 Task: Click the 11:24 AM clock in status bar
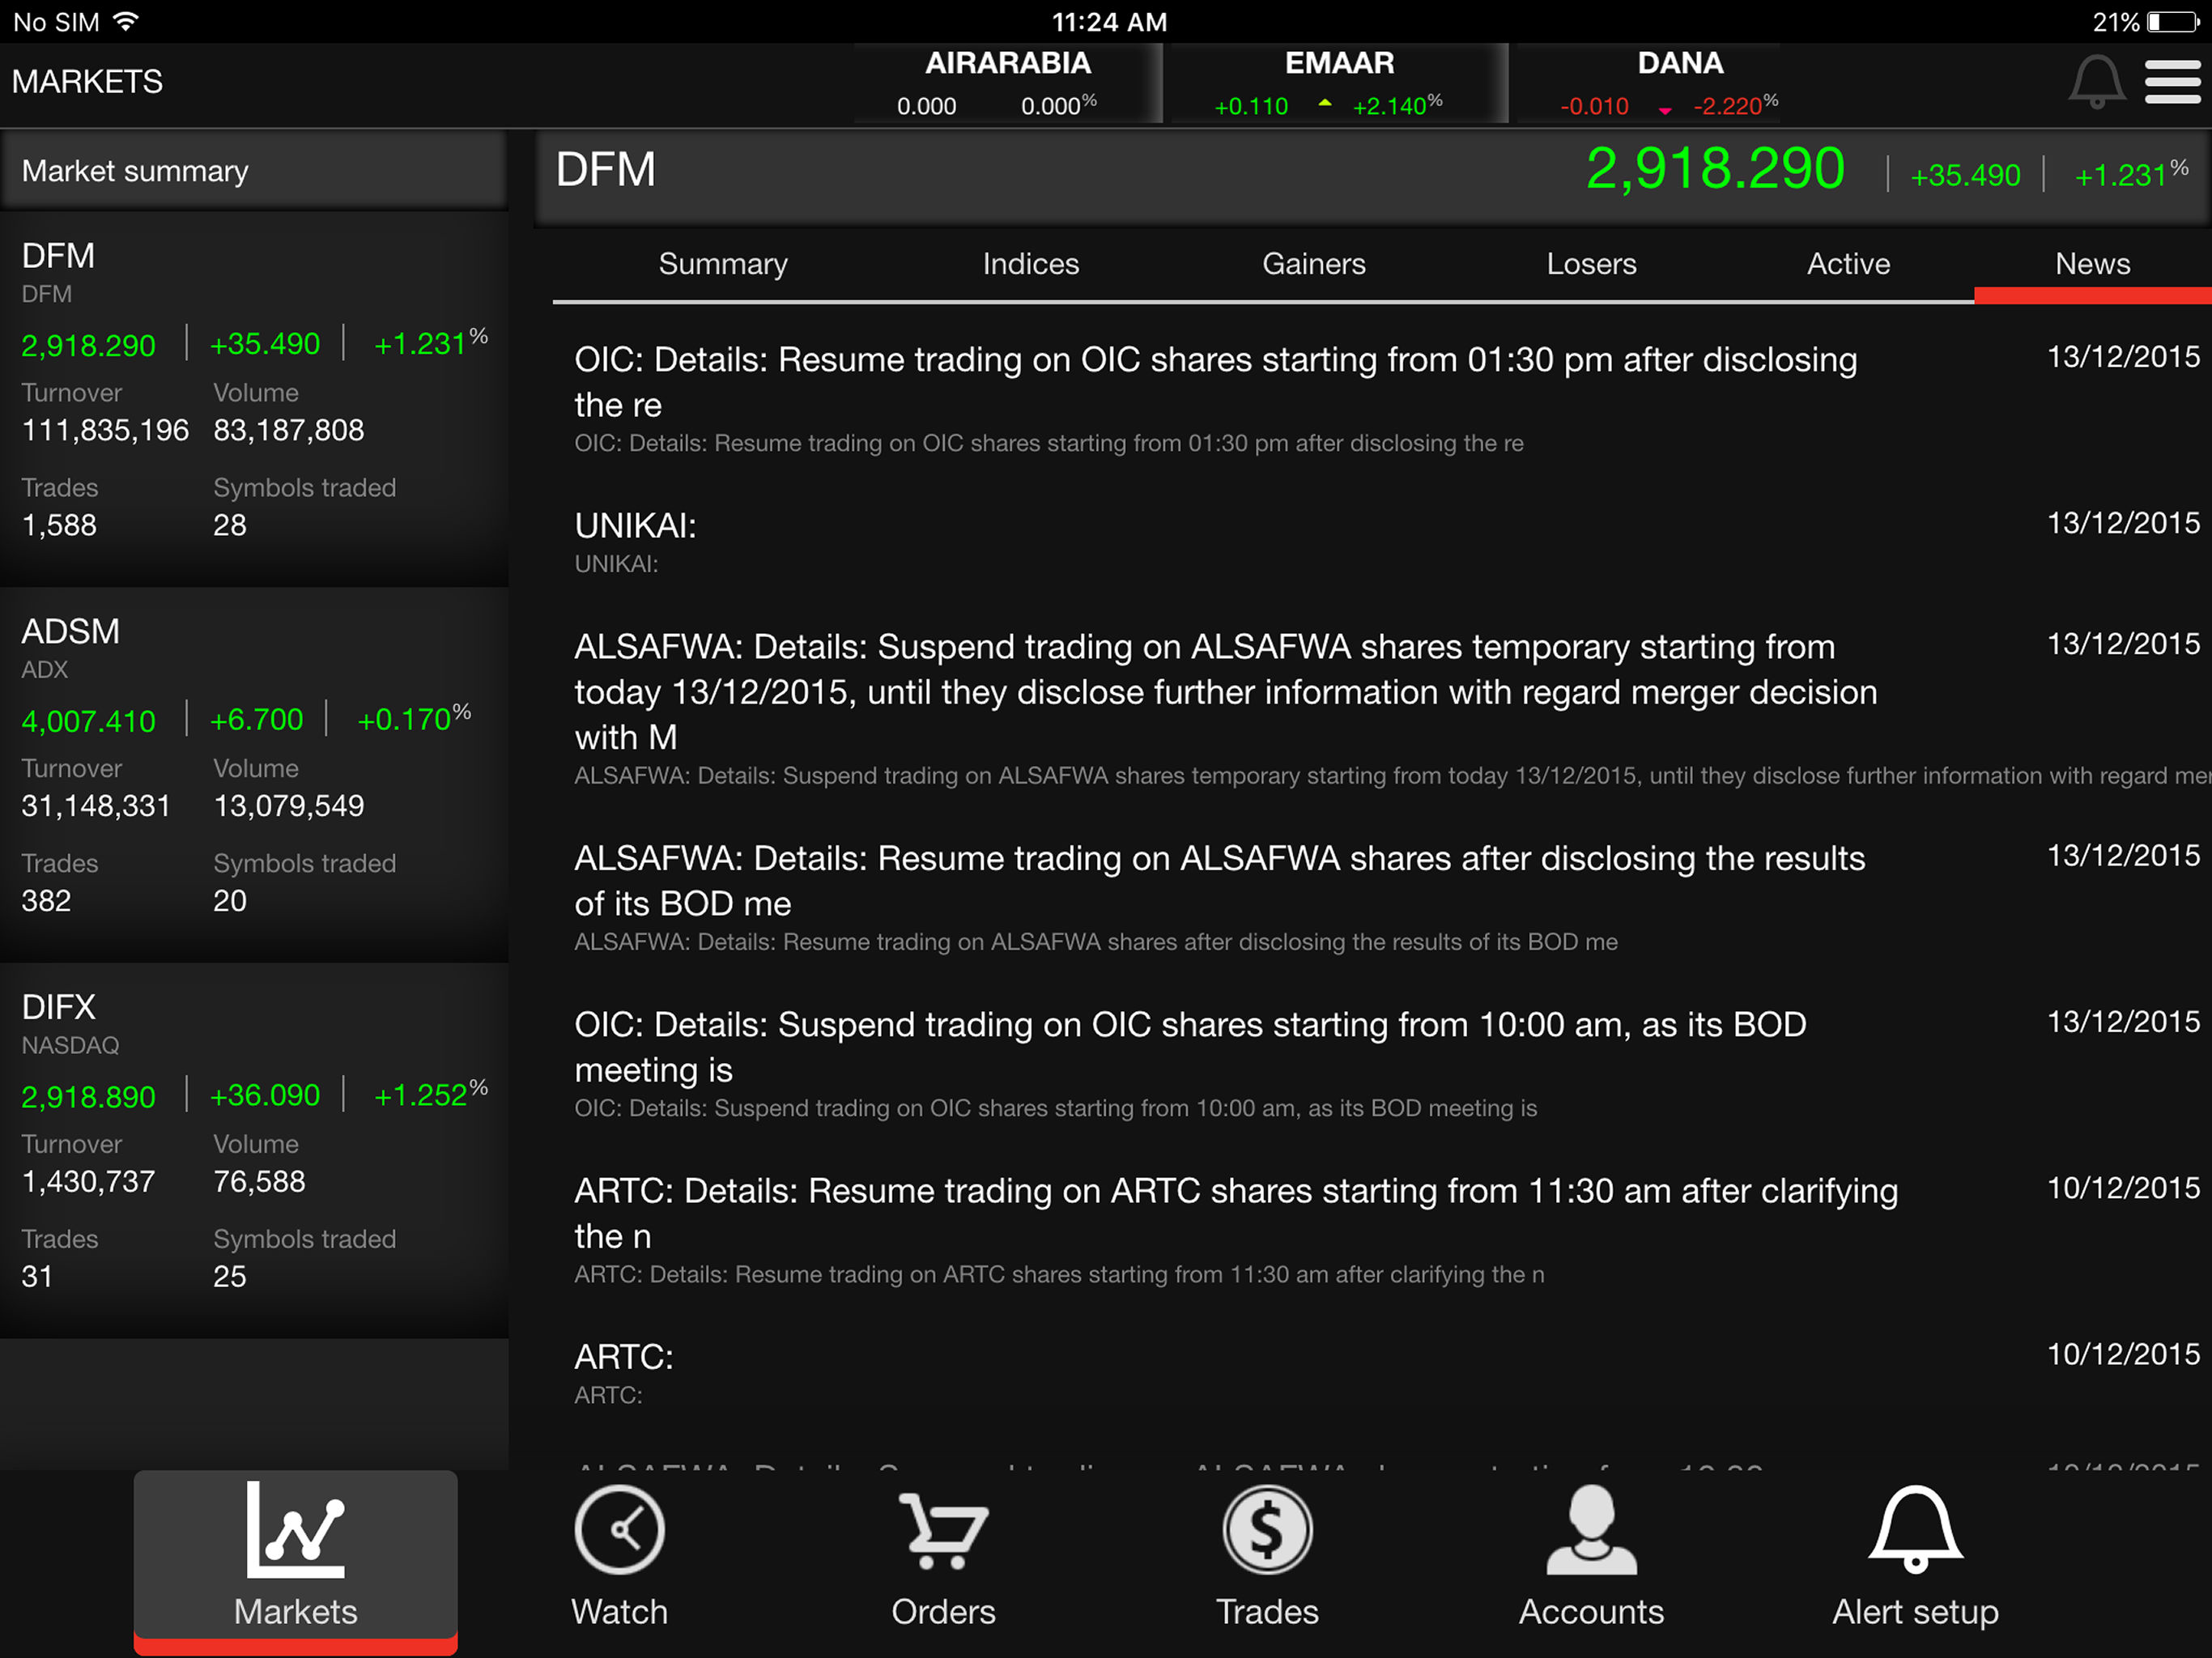[x=1109, y=21]
